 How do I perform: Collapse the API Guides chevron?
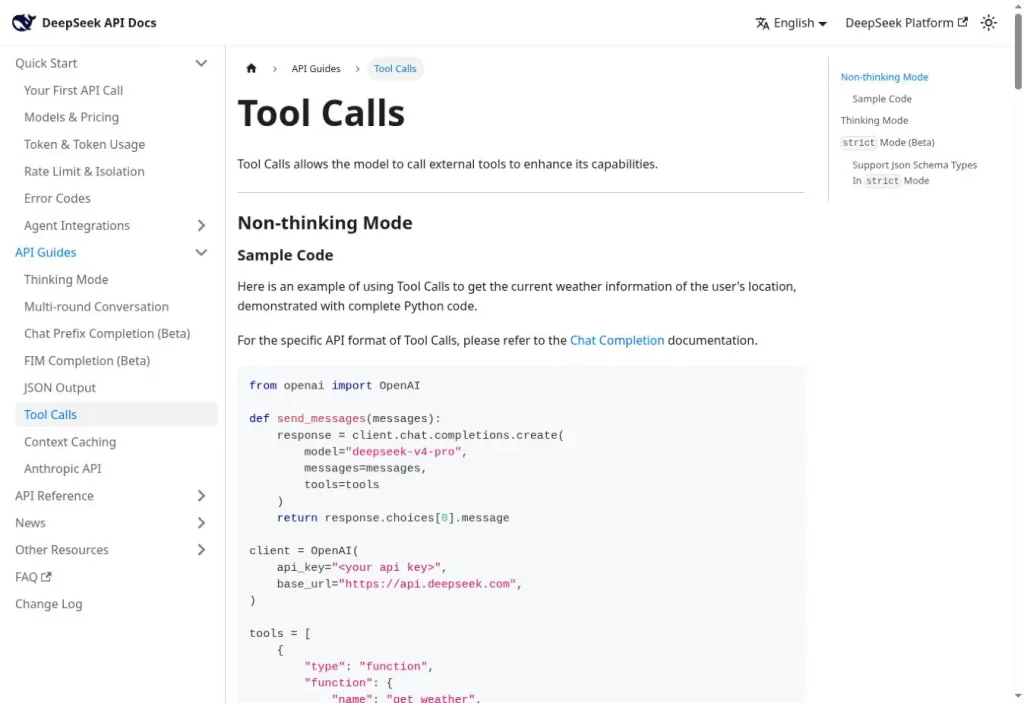point(201,252)
